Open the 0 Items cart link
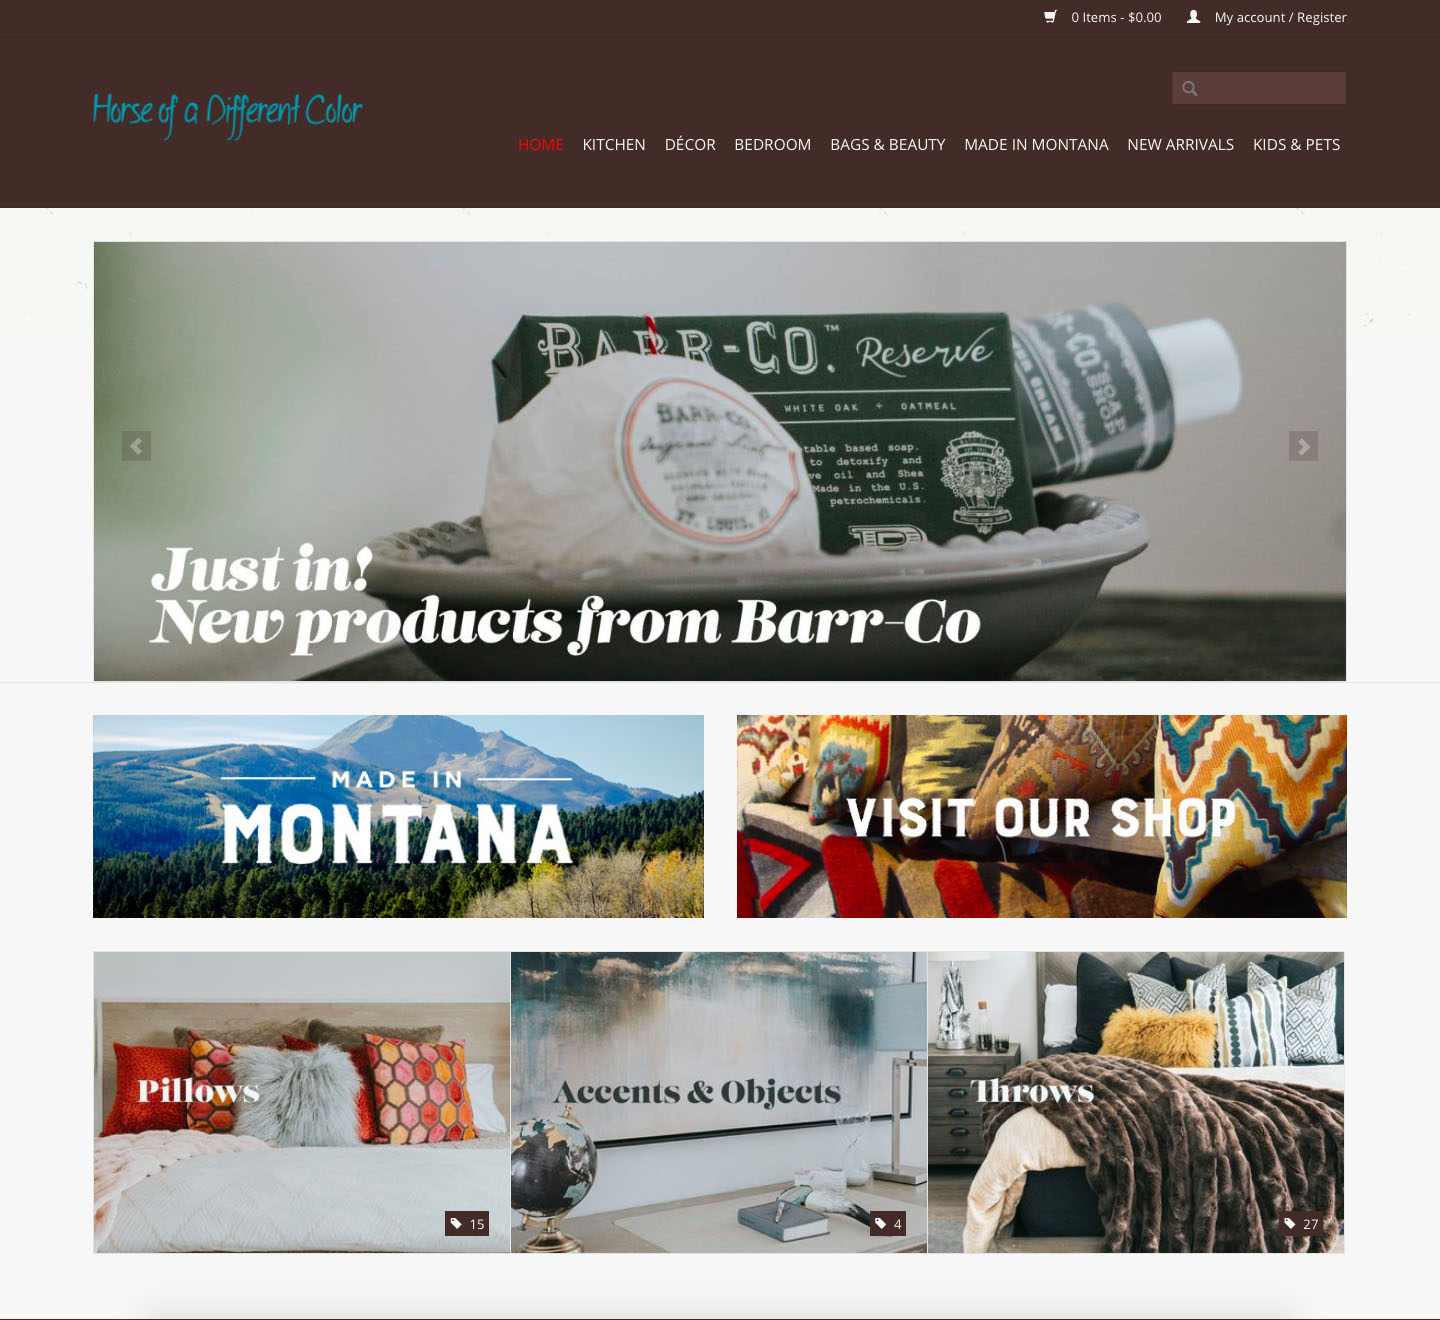 click(1116, 17)
